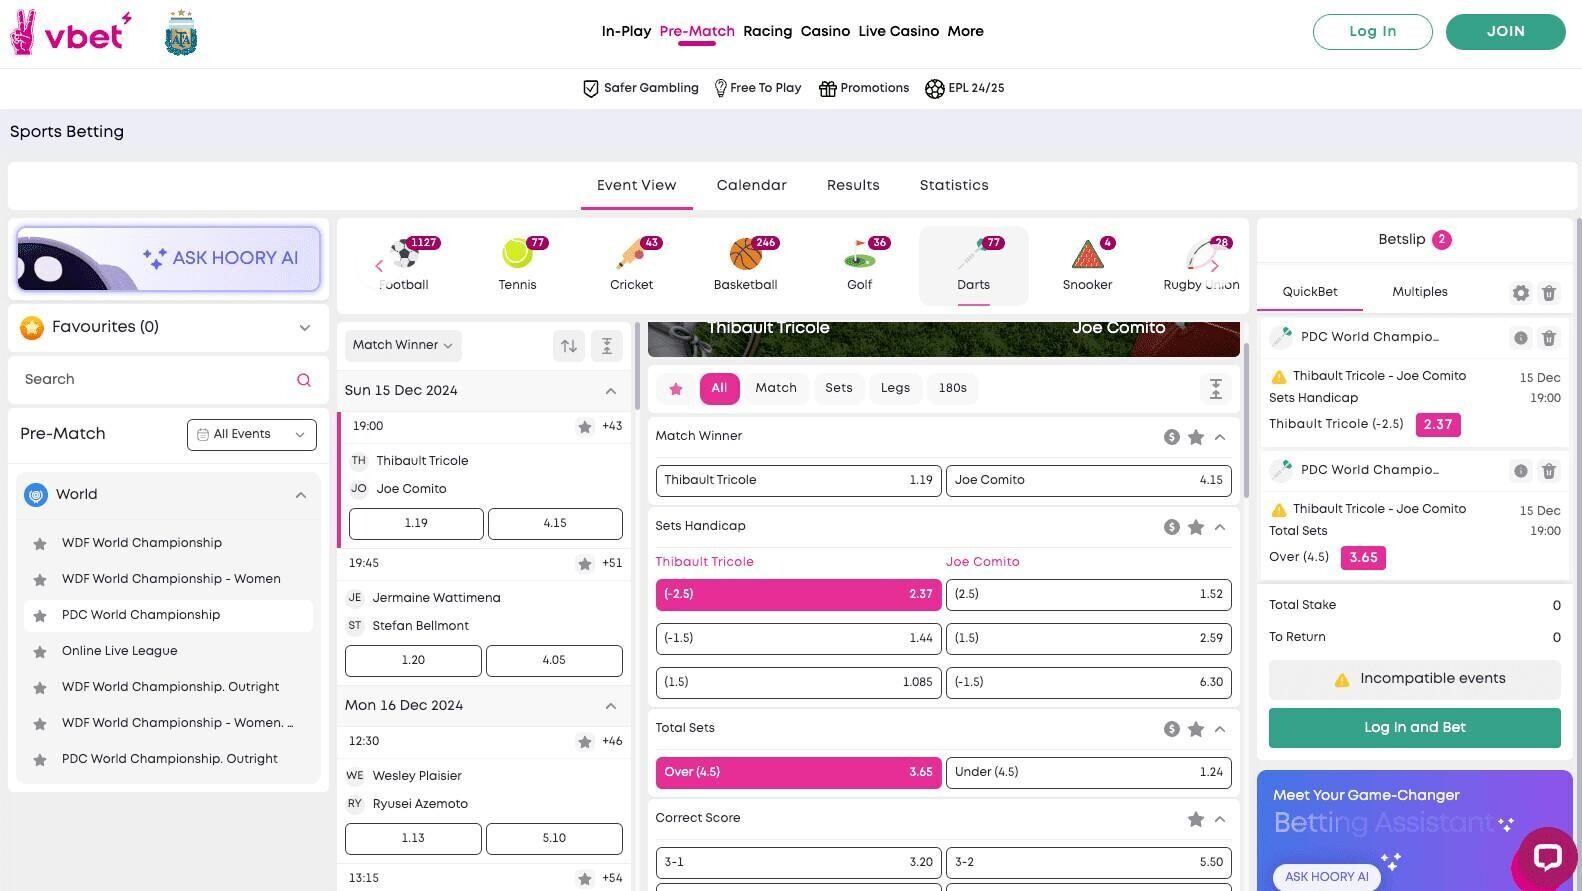Open the Ask Hoory AI banner
This screenshot has width=1582, height=891.
pyautogui.click(x=168, y=259)
